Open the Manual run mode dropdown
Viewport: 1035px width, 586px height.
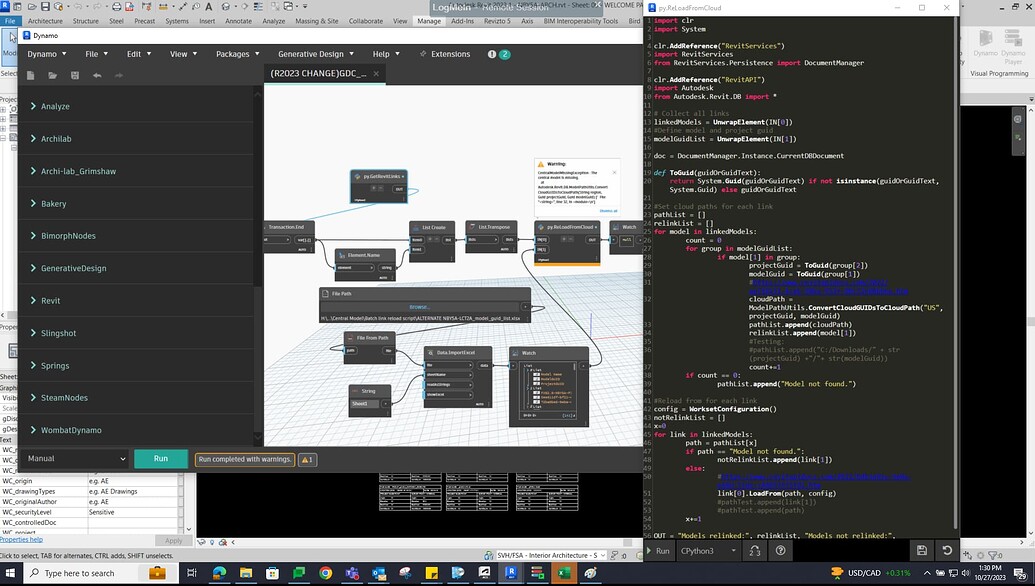point(75,459)
